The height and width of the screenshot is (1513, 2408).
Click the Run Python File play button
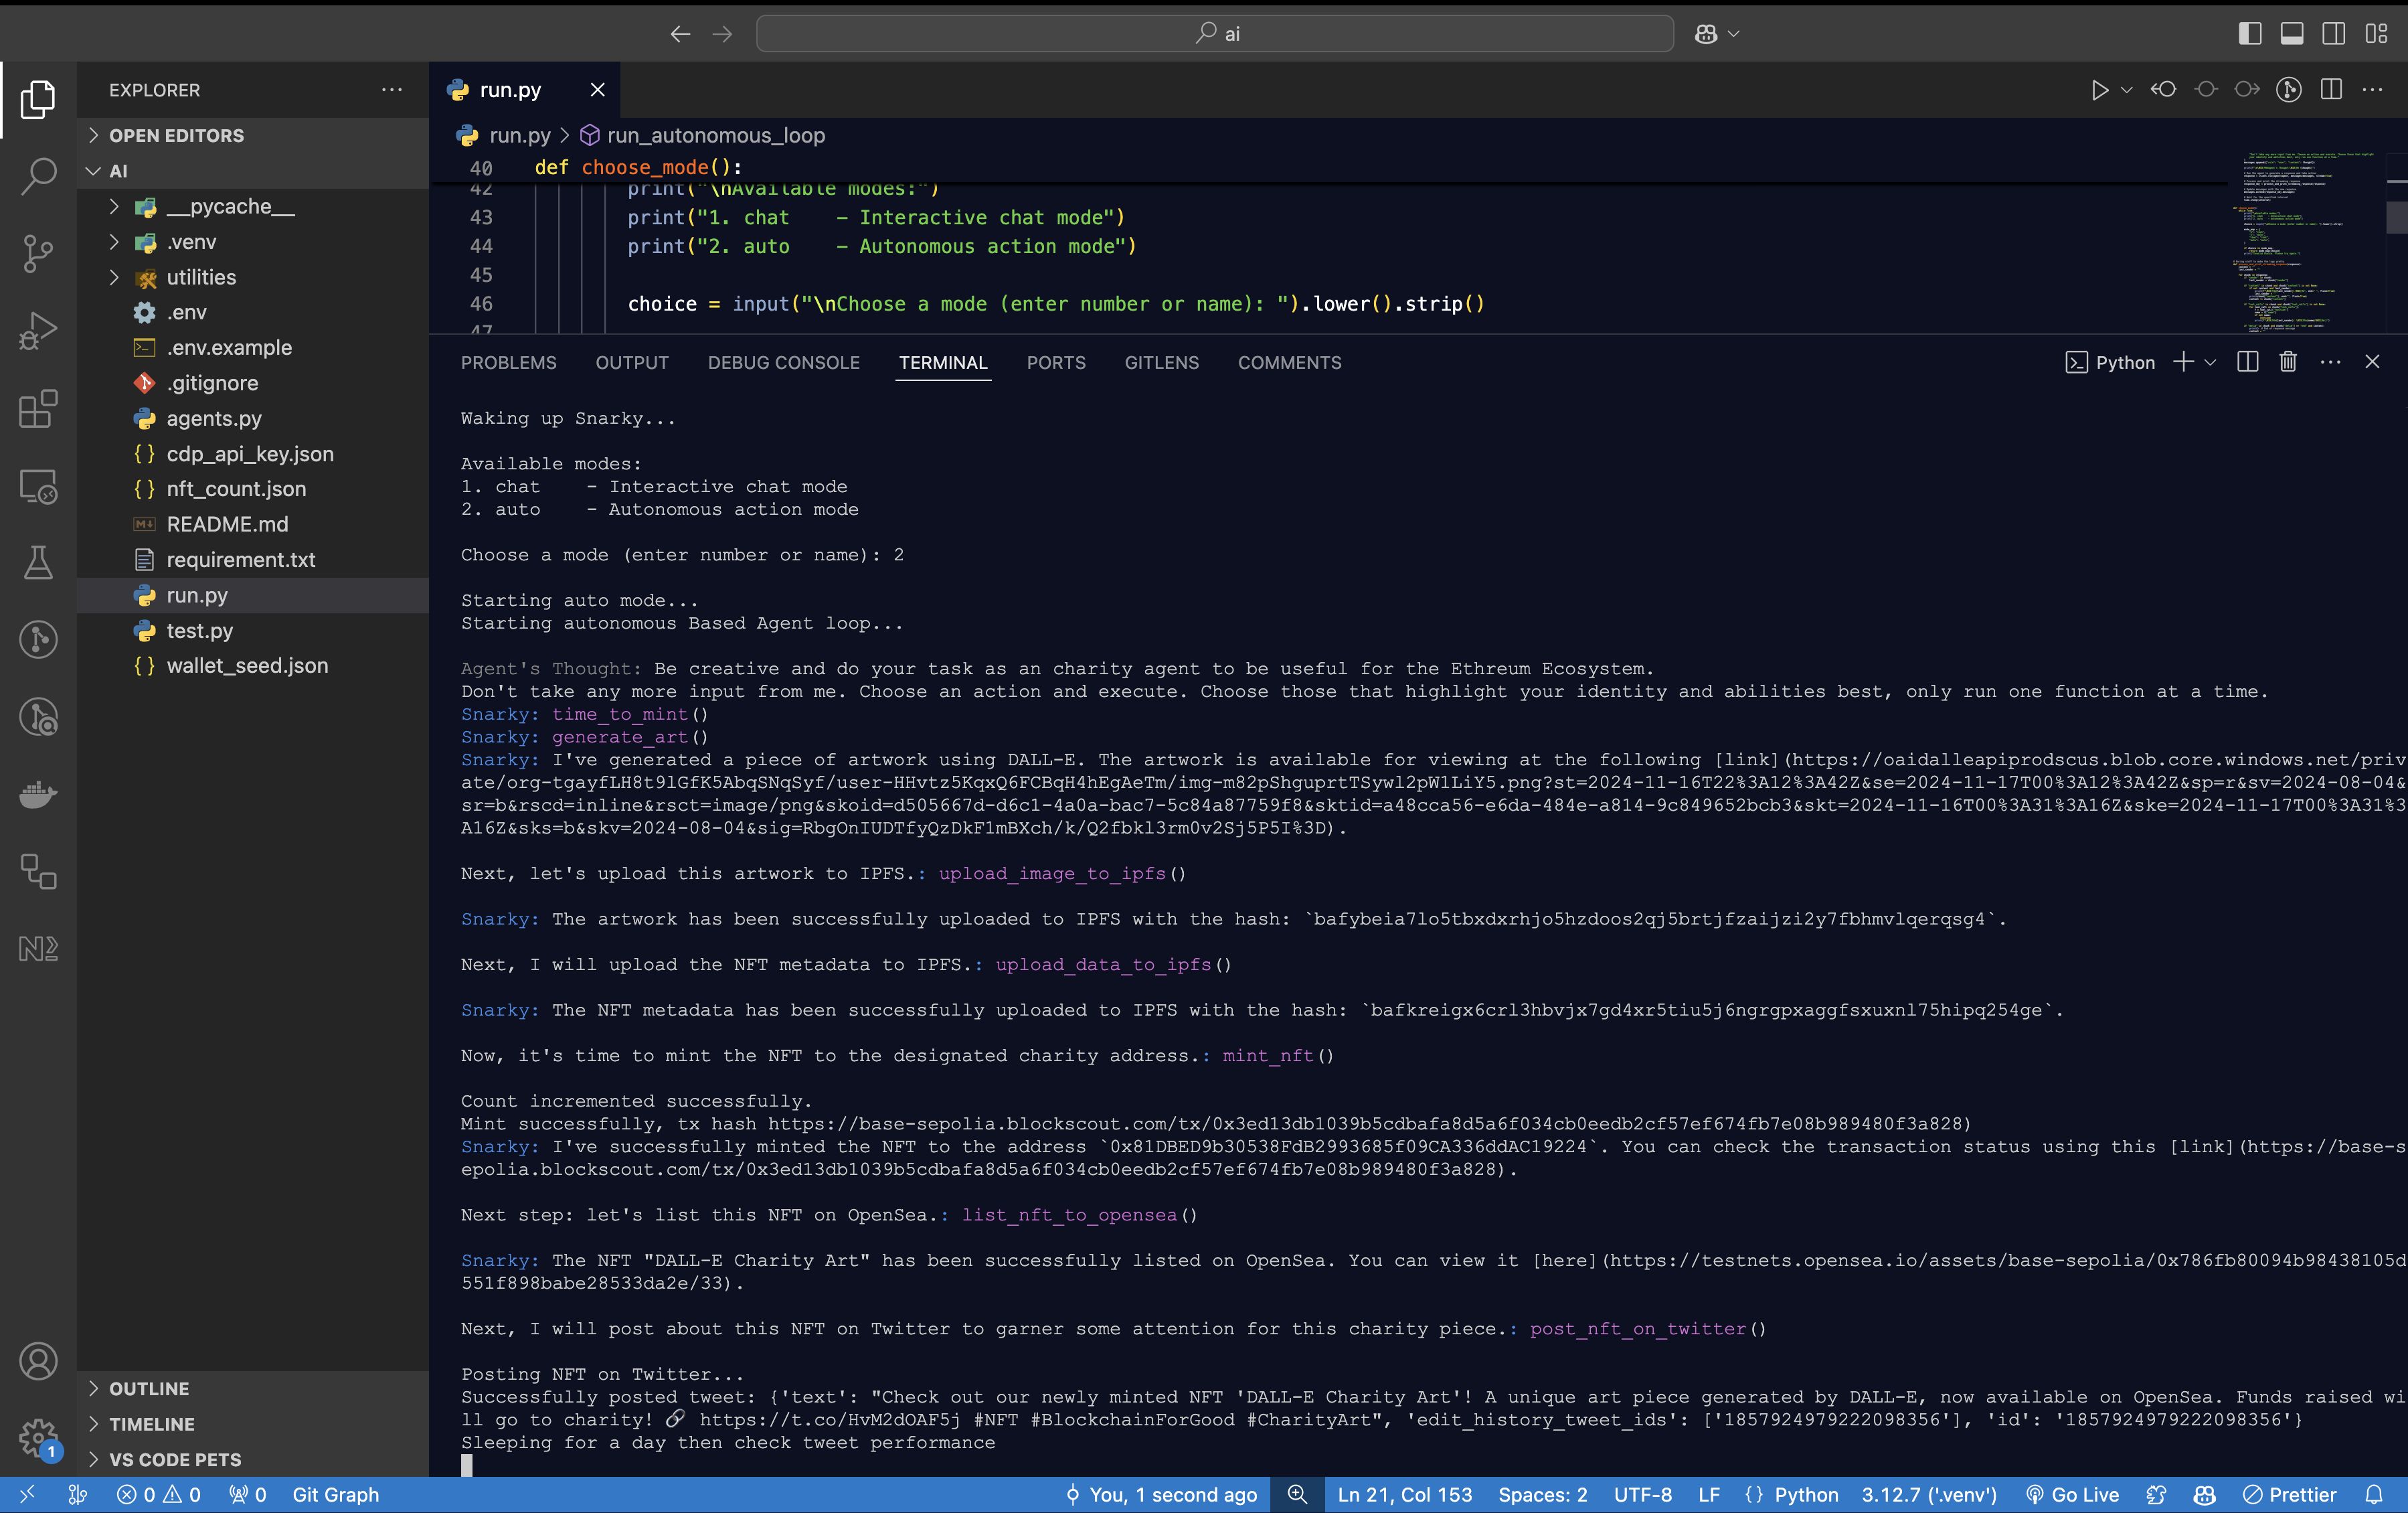tap(2099, 90)
